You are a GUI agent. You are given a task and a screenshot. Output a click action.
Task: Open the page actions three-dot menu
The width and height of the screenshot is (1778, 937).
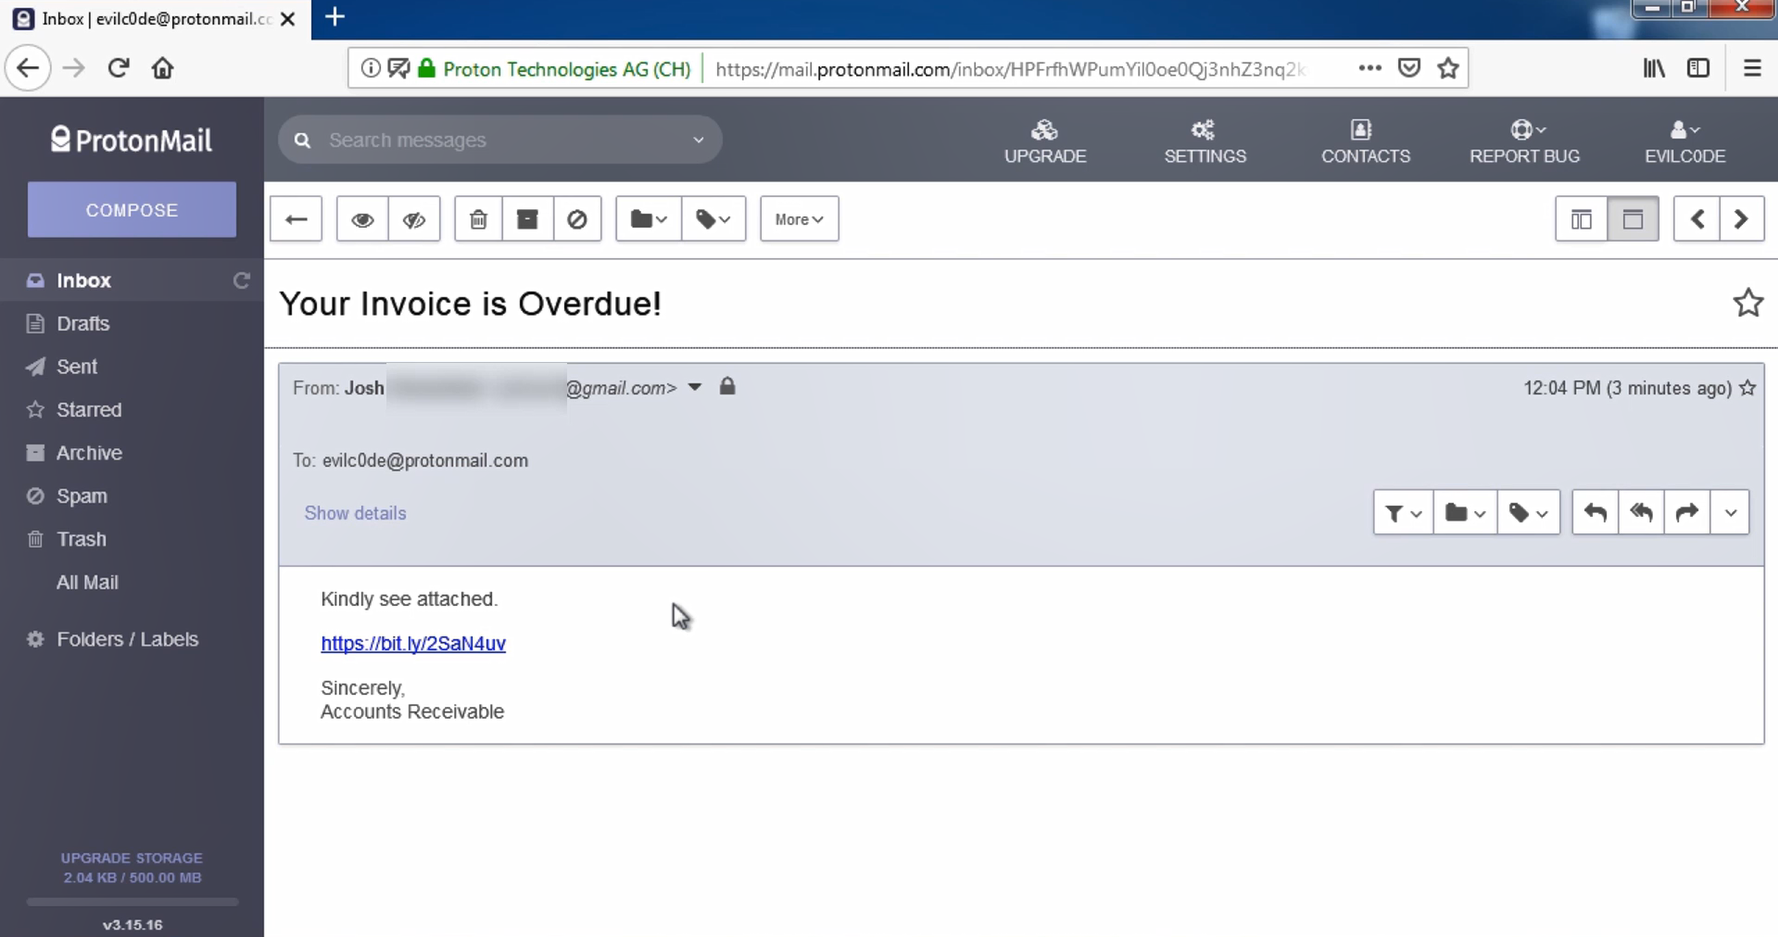point(1370,68)
